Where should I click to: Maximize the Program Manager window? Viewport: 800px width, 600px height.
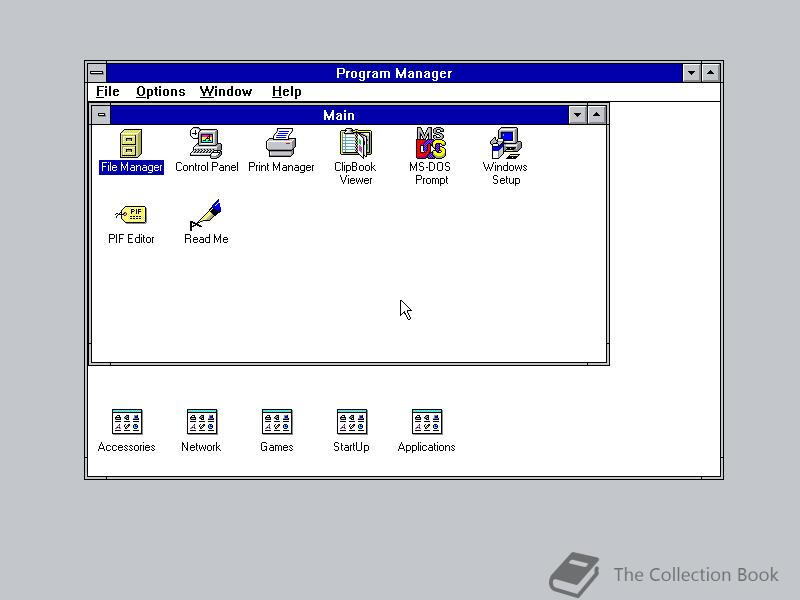click(711, 73)
